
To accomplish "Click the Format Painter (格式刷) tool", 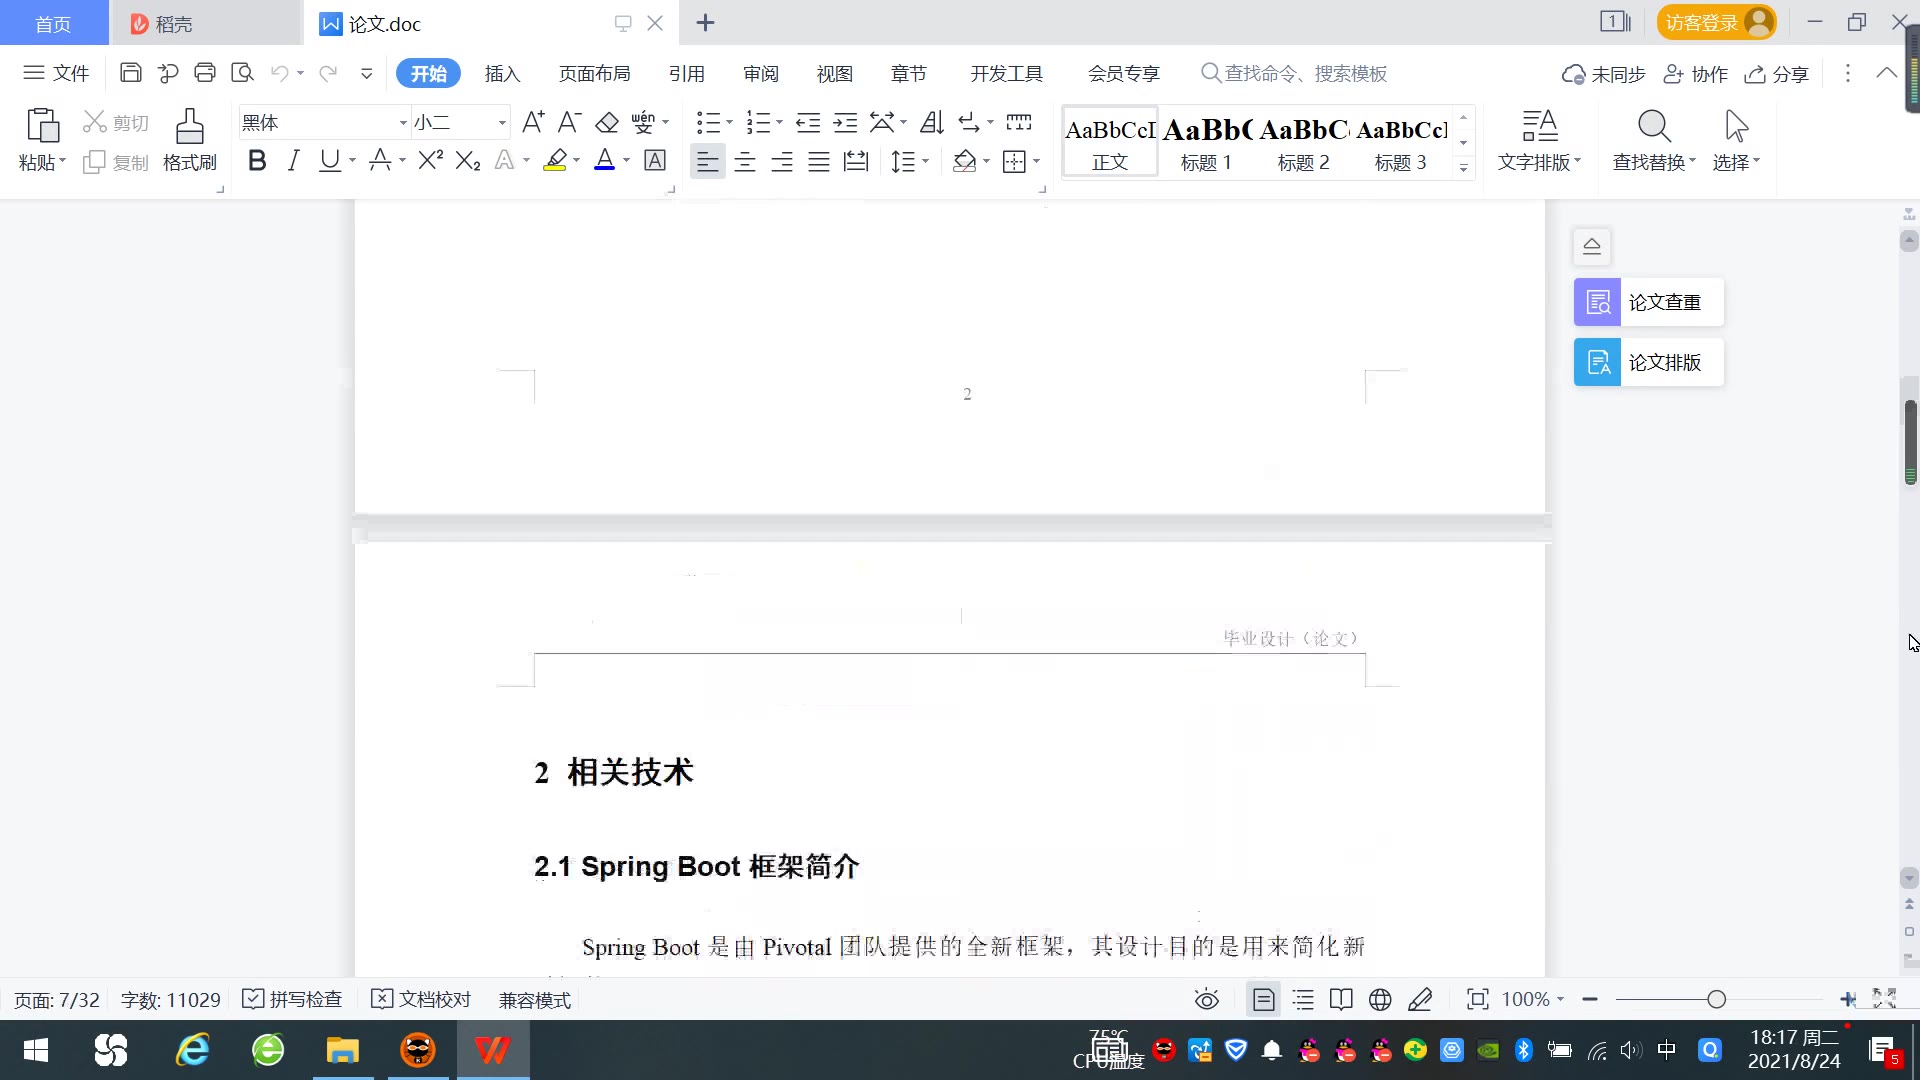I will coord(190,140).
